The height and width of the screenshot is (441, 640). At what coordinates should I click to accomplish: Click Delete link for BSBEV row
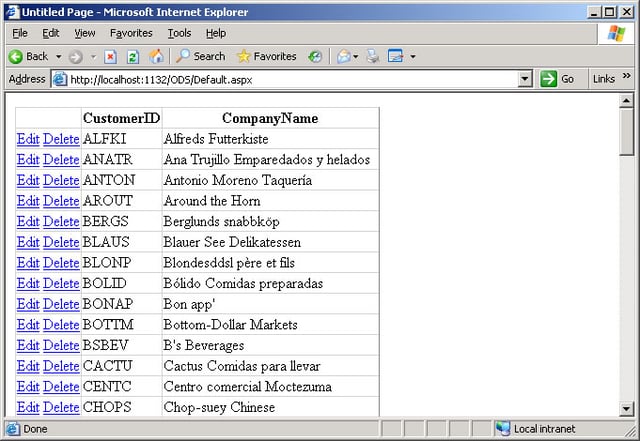(x=61, y=345)
